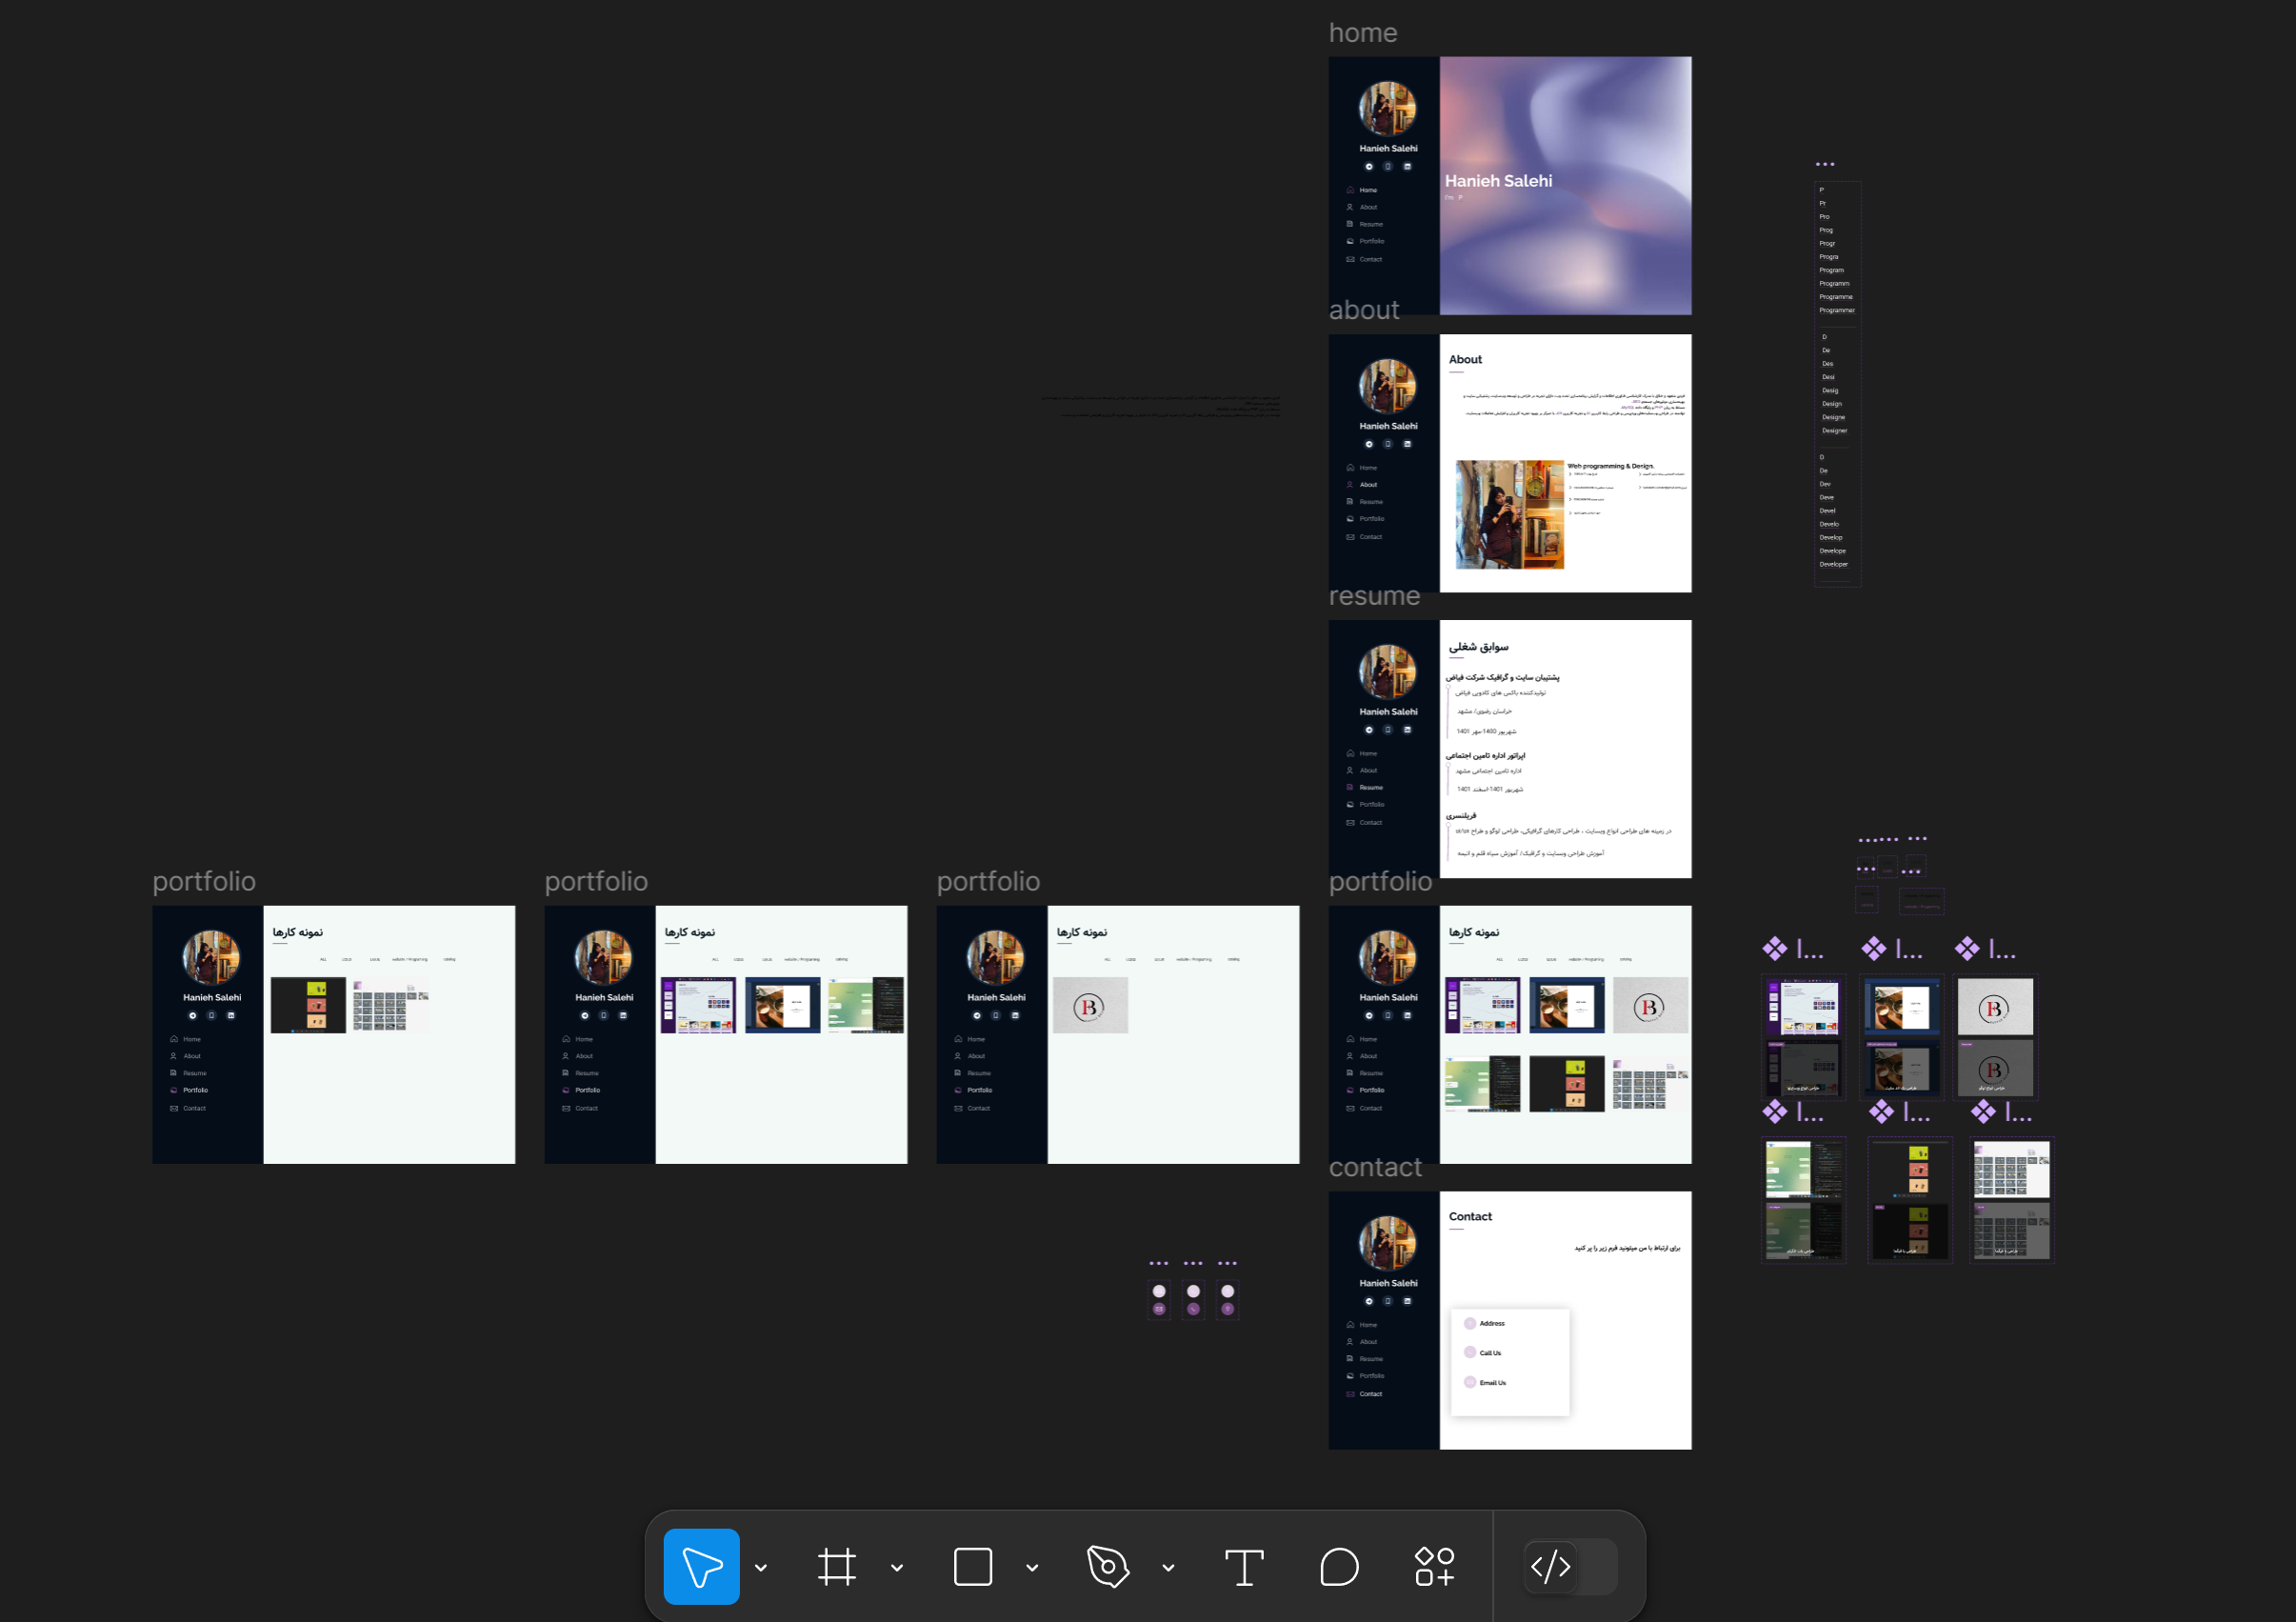The height and width of the screenshot is (1622, 2296).
Task: Select the Pen tool
Action: click(x=1107, y=1566)
